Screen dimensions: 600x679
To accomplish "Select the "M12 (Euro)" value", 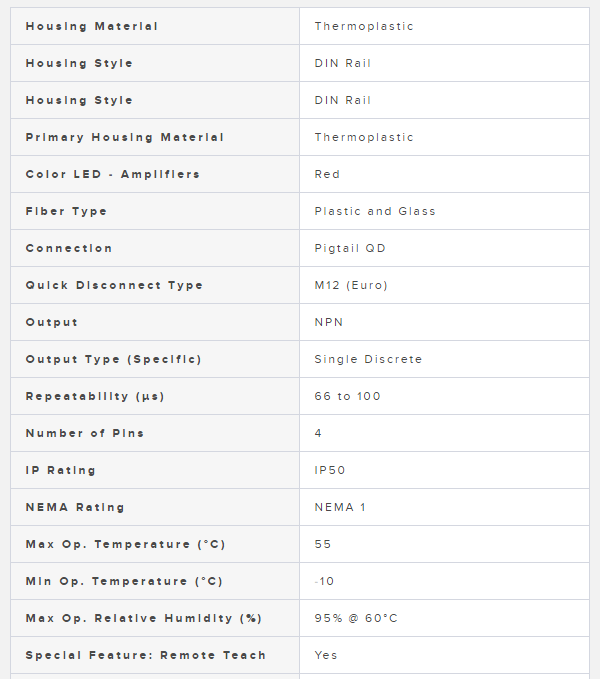I will pyautogui.click(x=351, y=285).
